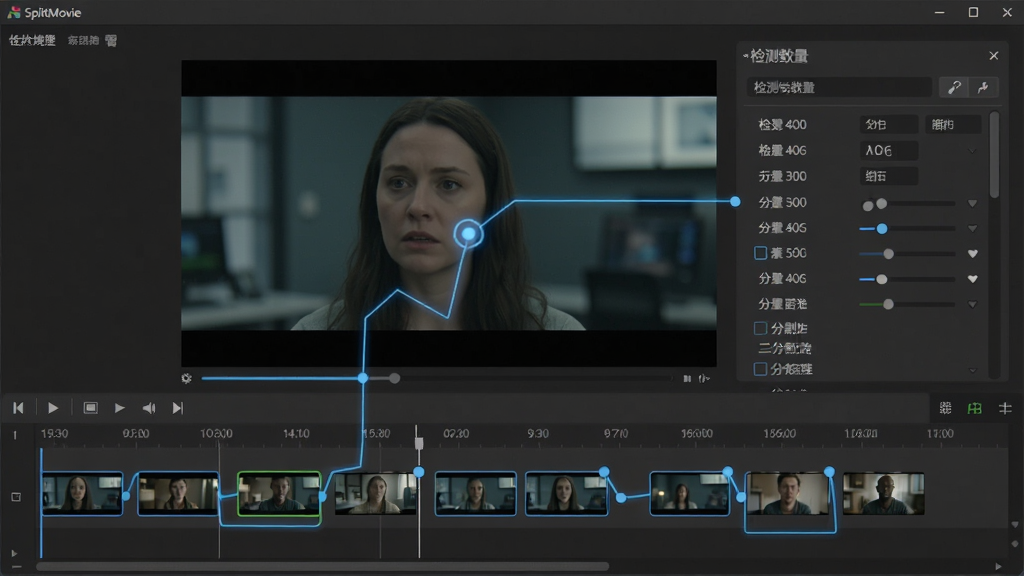
Task: Click the pen/eyedropper icon beside the panel search
Action: (x=954, y=87)
